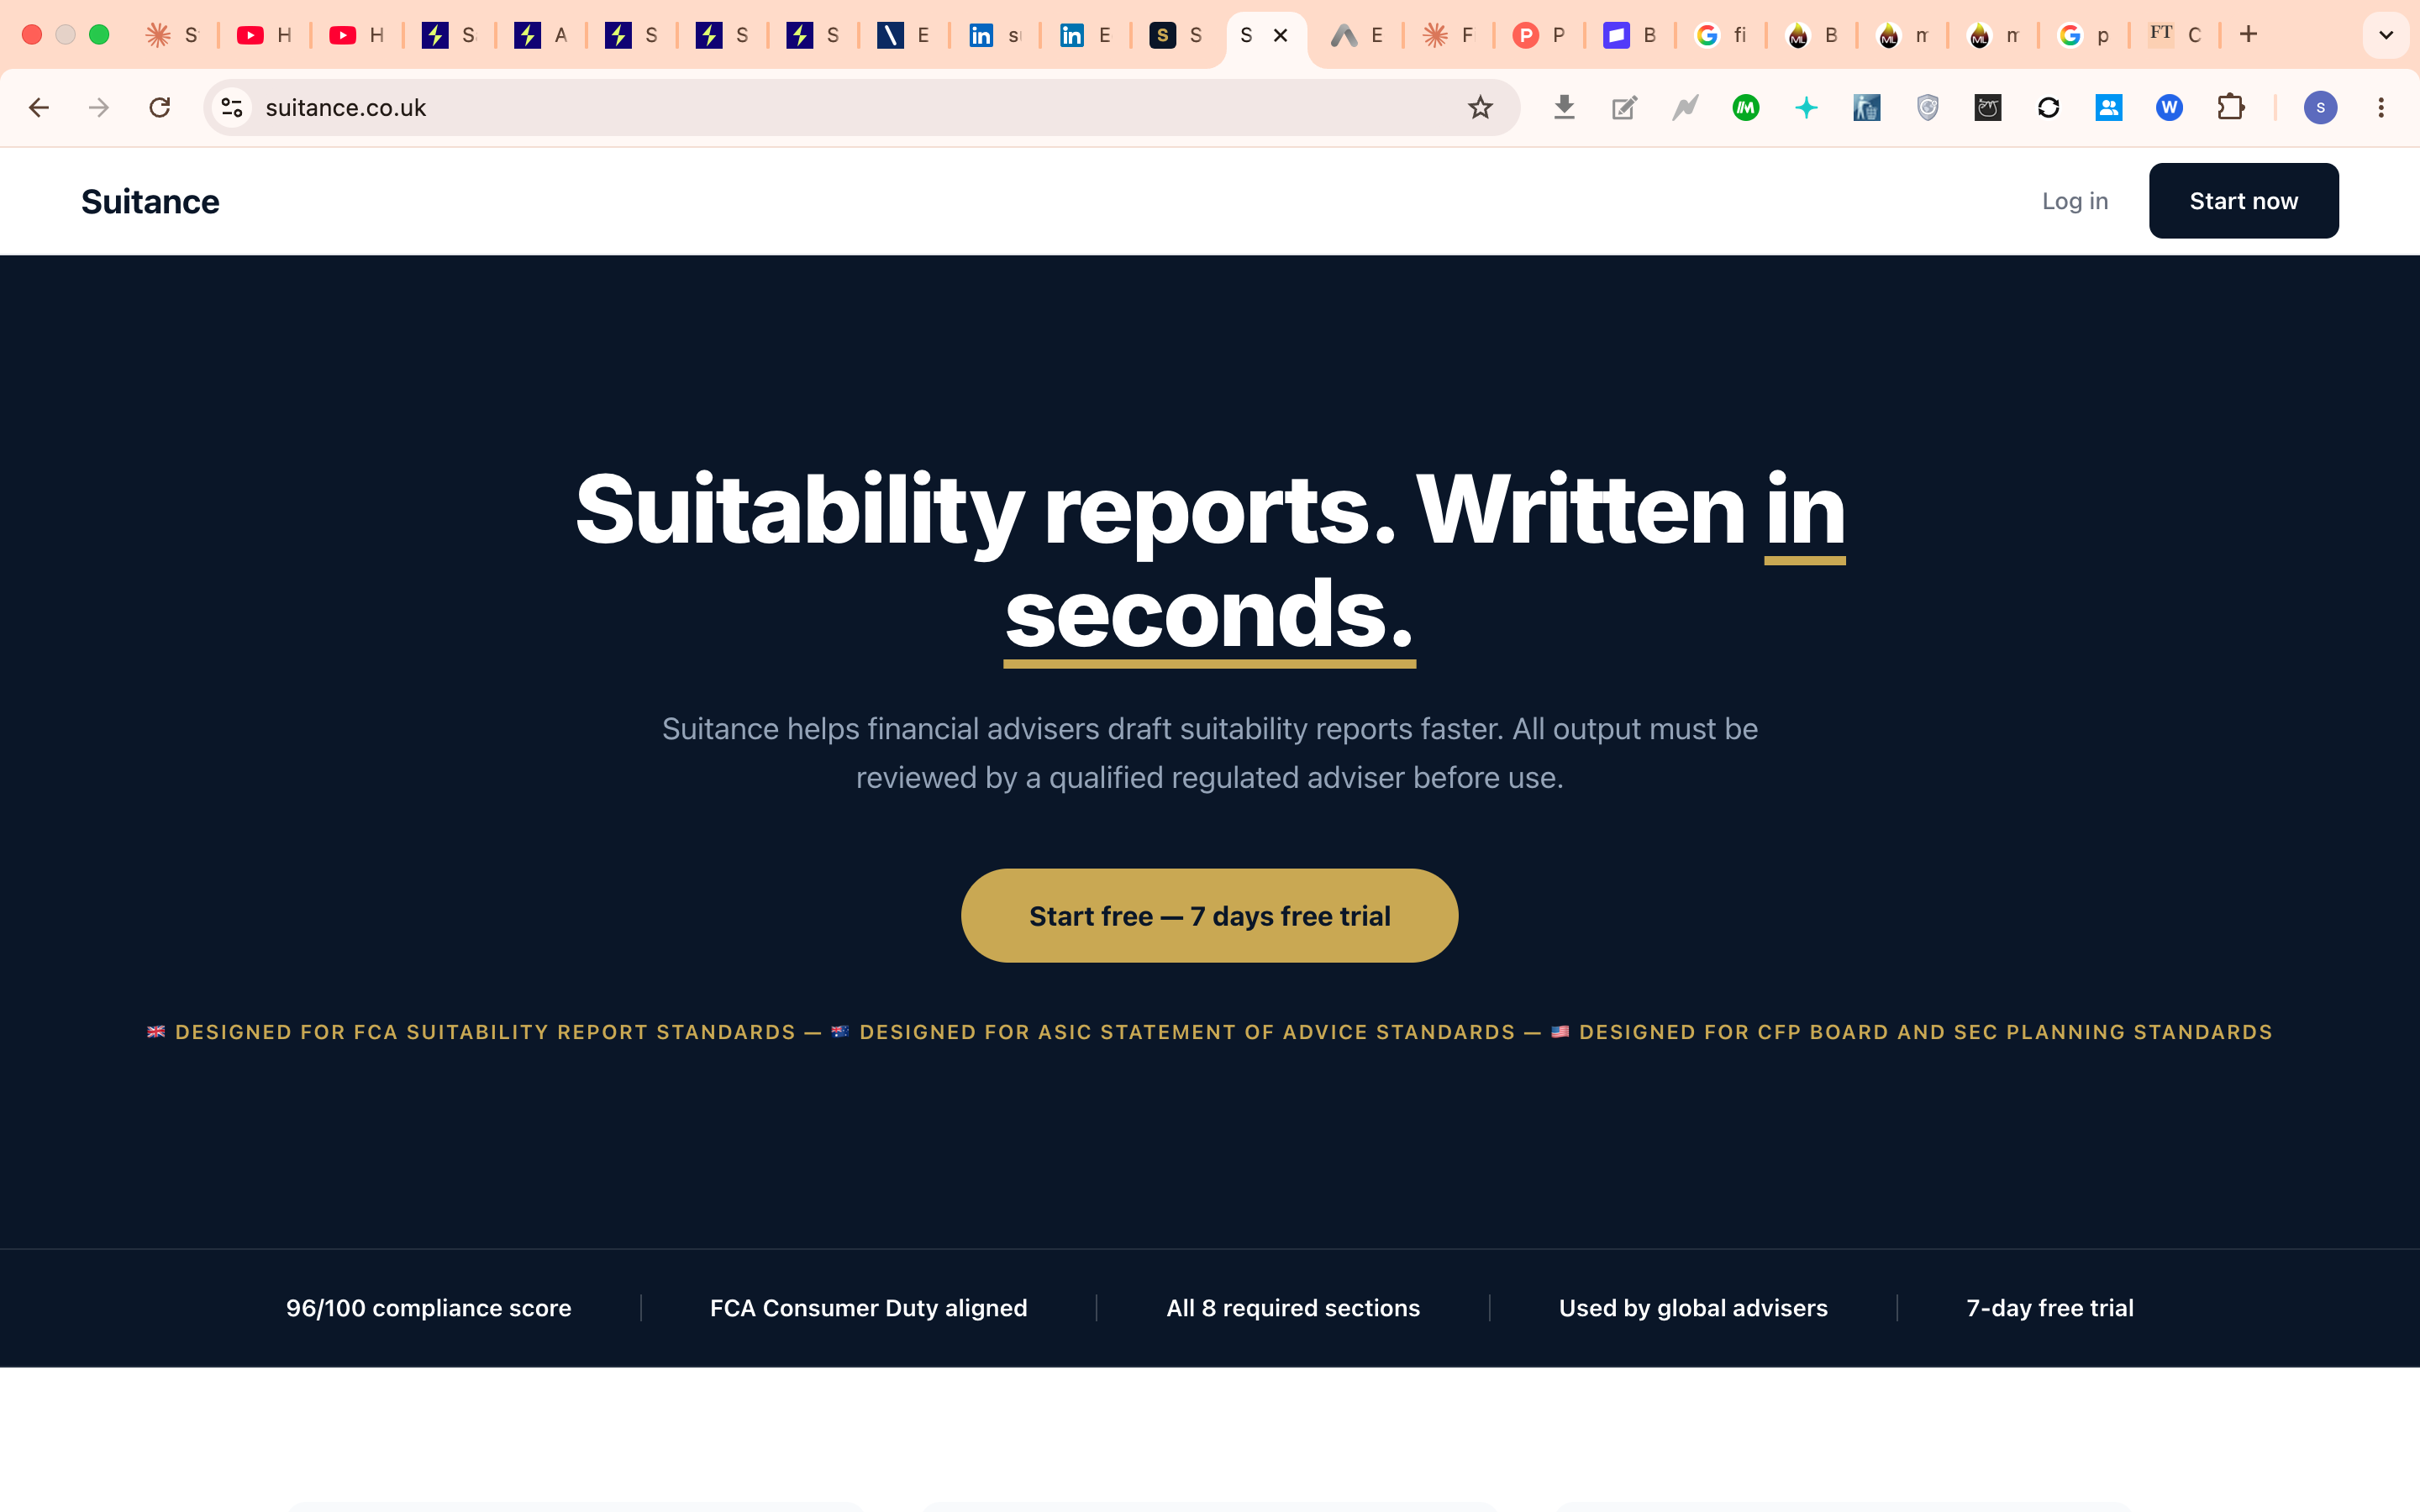
Task: Click '96/100 compliance score' text
Action: tap(429, 1308)
